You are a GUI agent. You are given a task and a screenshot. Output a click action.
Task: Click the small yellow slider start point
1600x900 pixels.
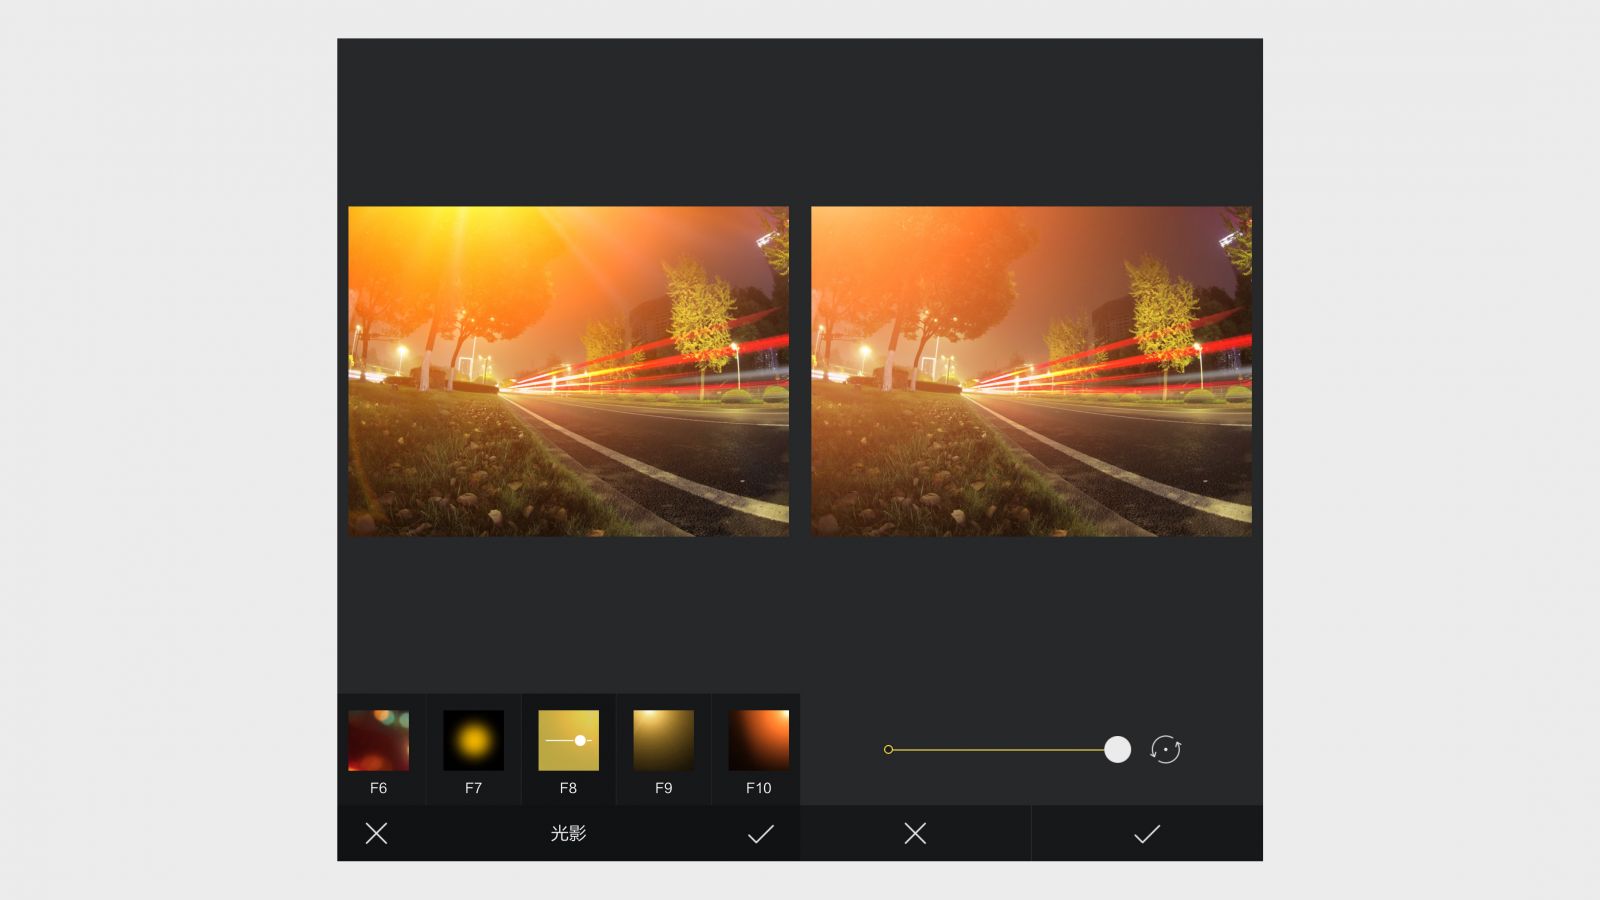click(888, 749)
